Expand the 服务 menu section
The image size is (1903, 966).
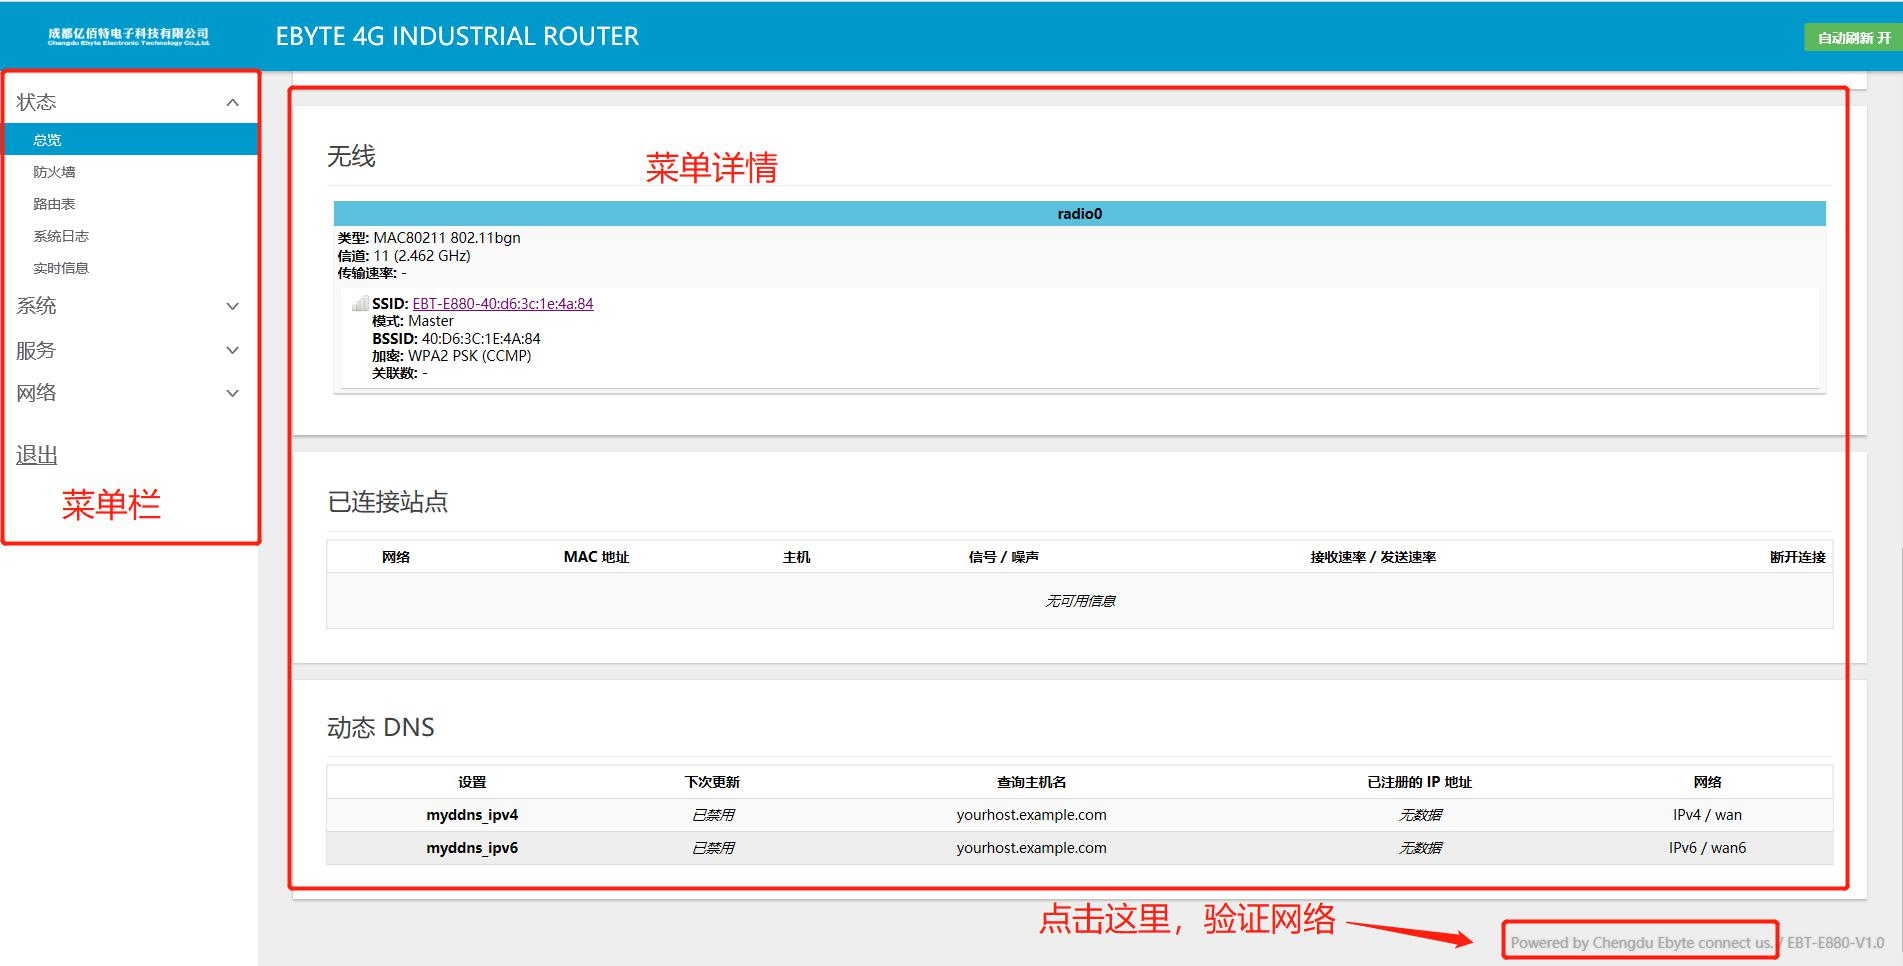click(232, 351)
